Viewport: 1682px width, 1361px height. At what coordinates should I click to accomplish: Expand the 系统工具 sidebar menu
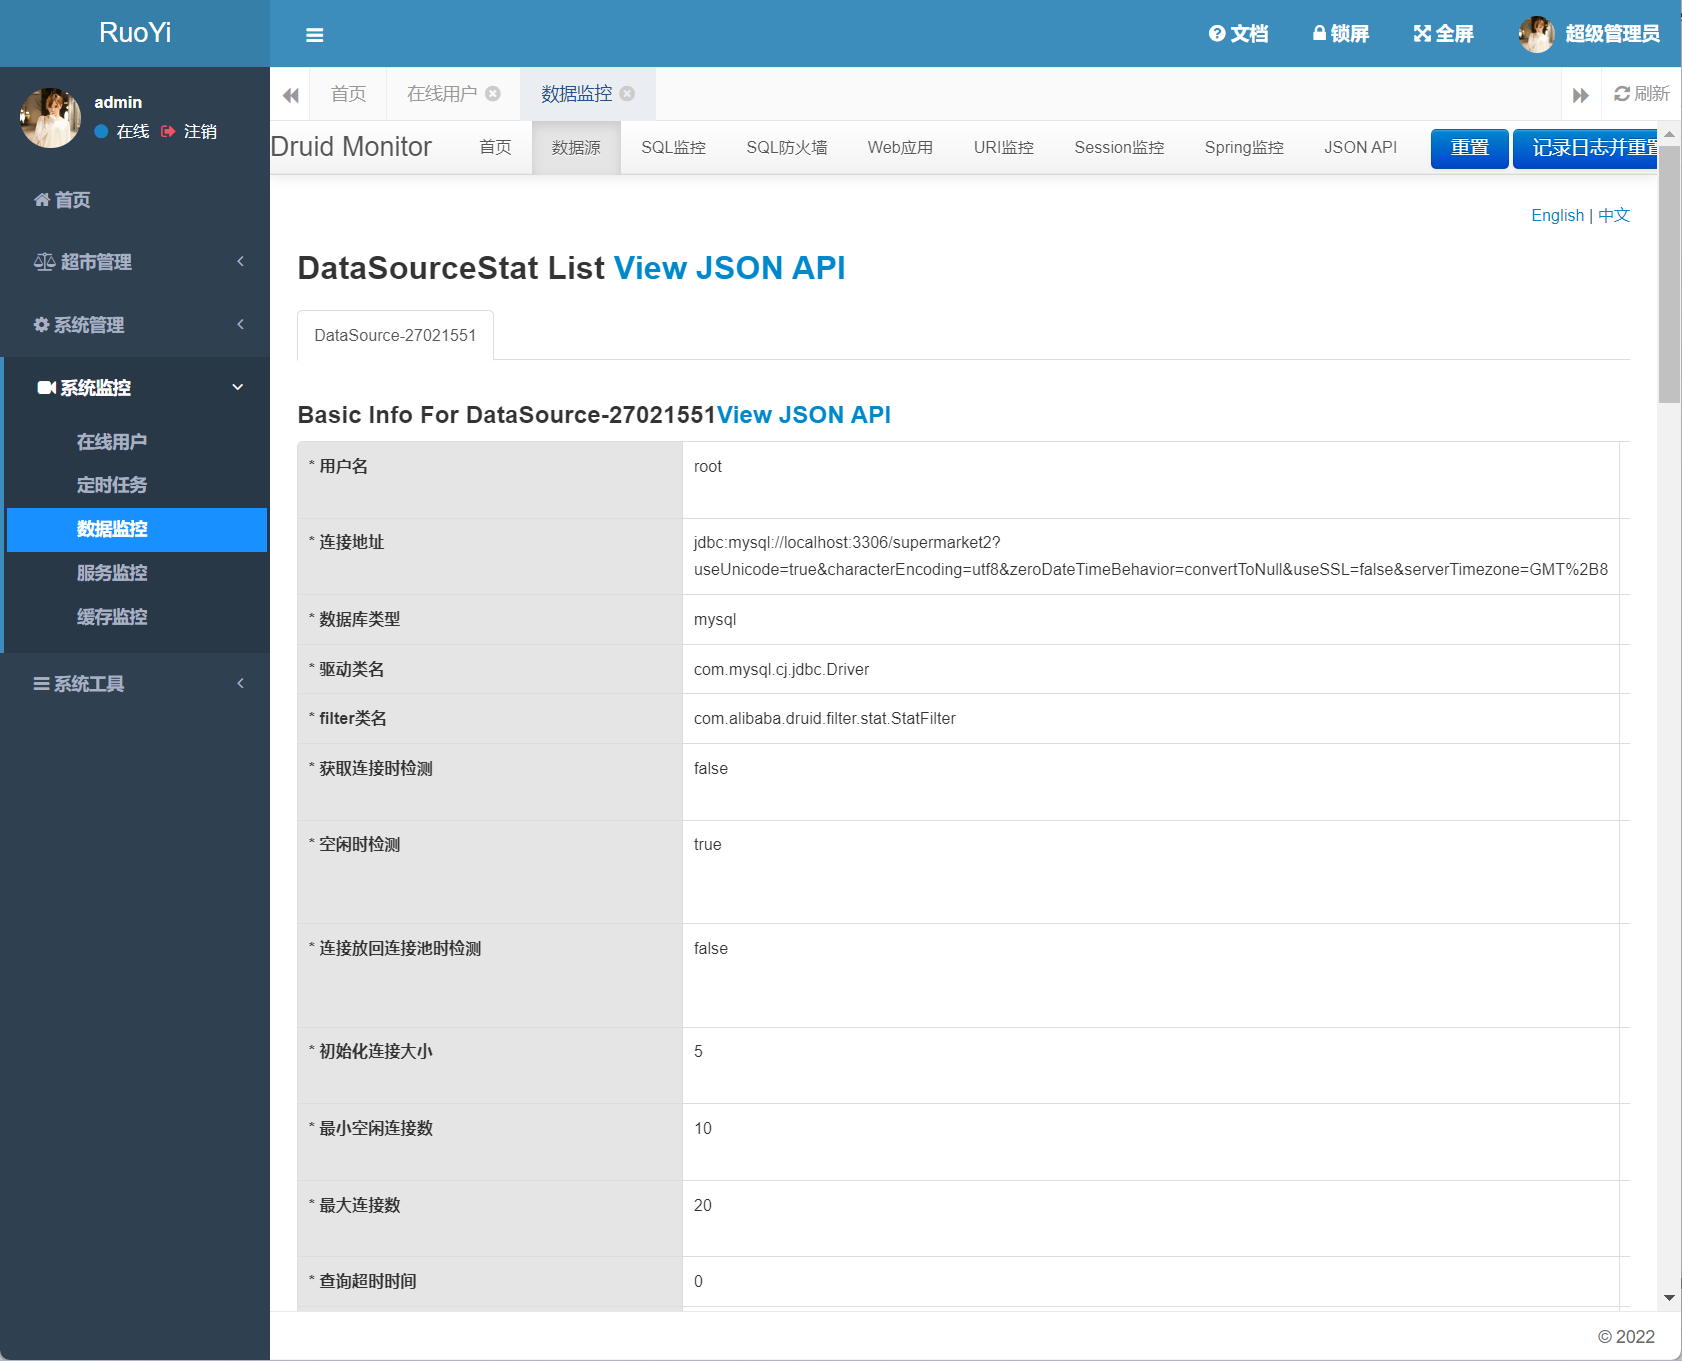tap(135, 684)
